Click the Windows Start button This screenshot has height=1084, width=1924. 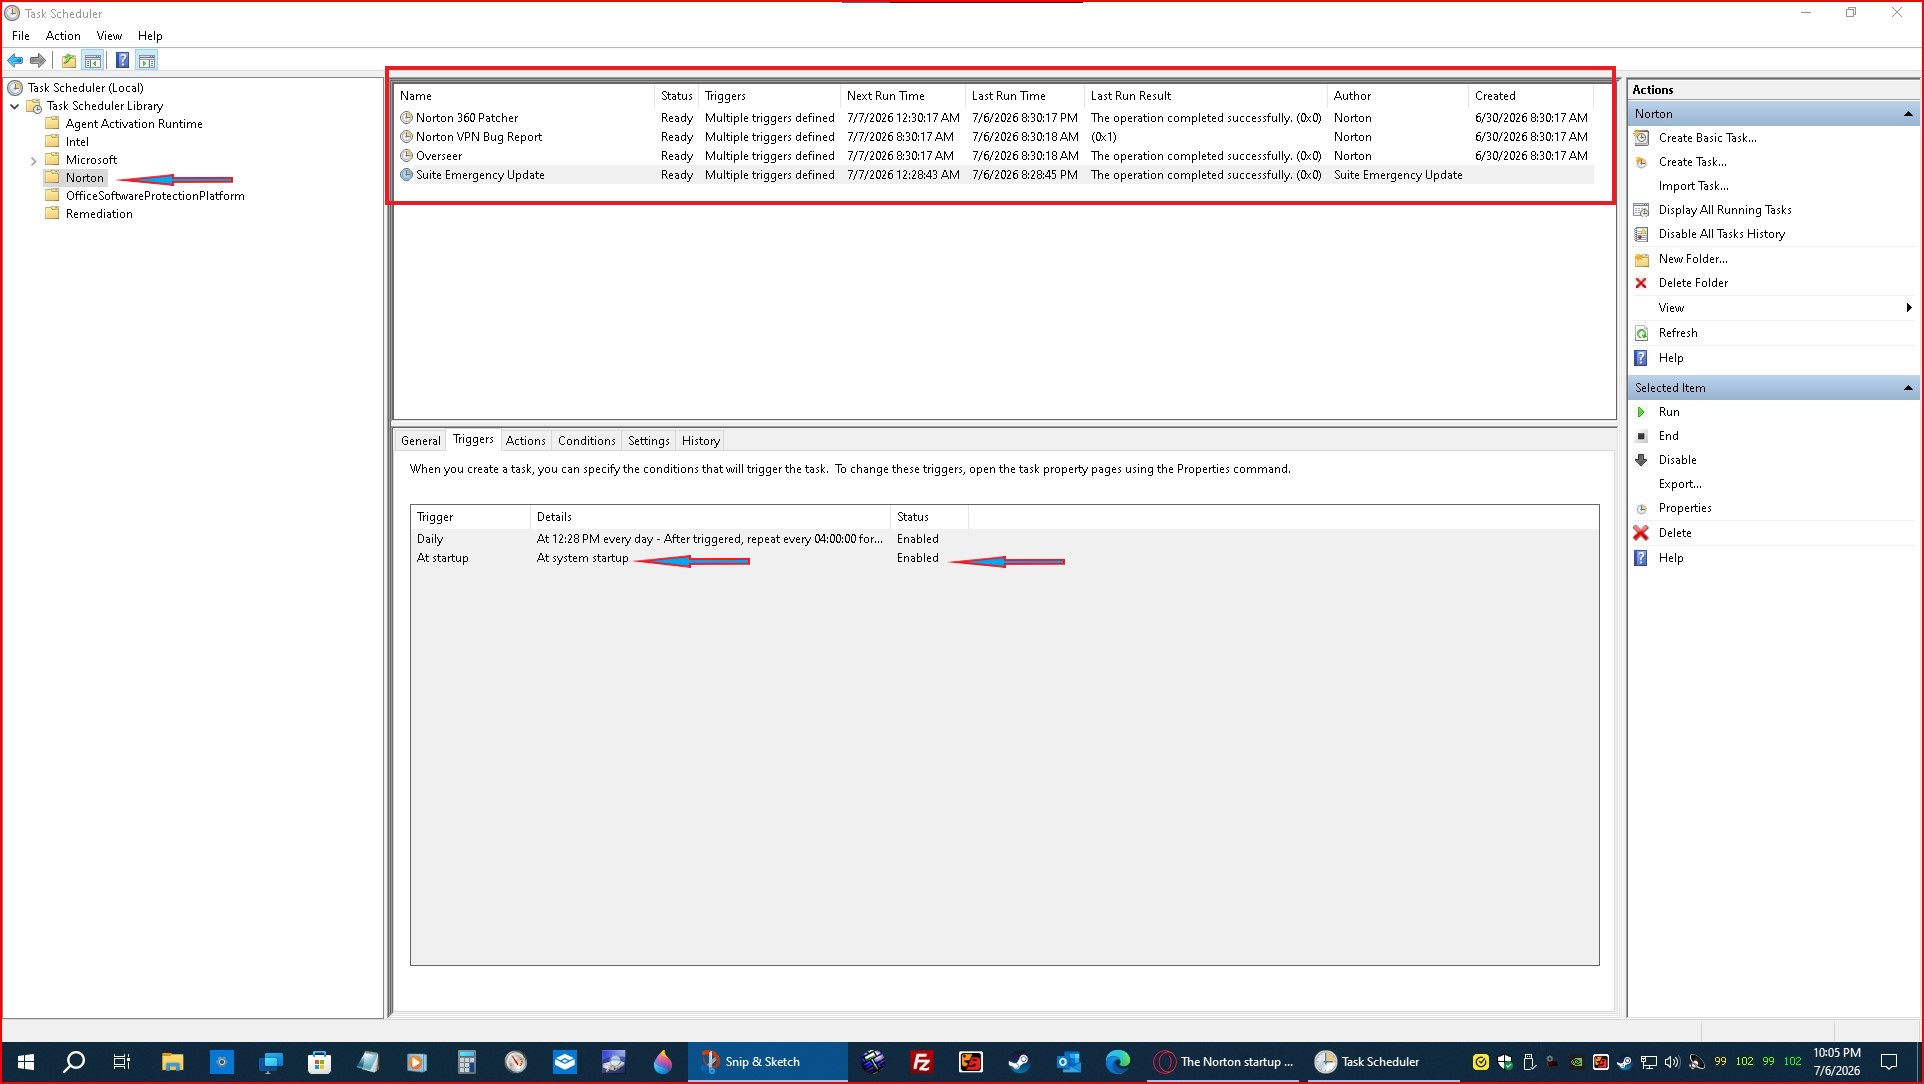point(26,1062)
